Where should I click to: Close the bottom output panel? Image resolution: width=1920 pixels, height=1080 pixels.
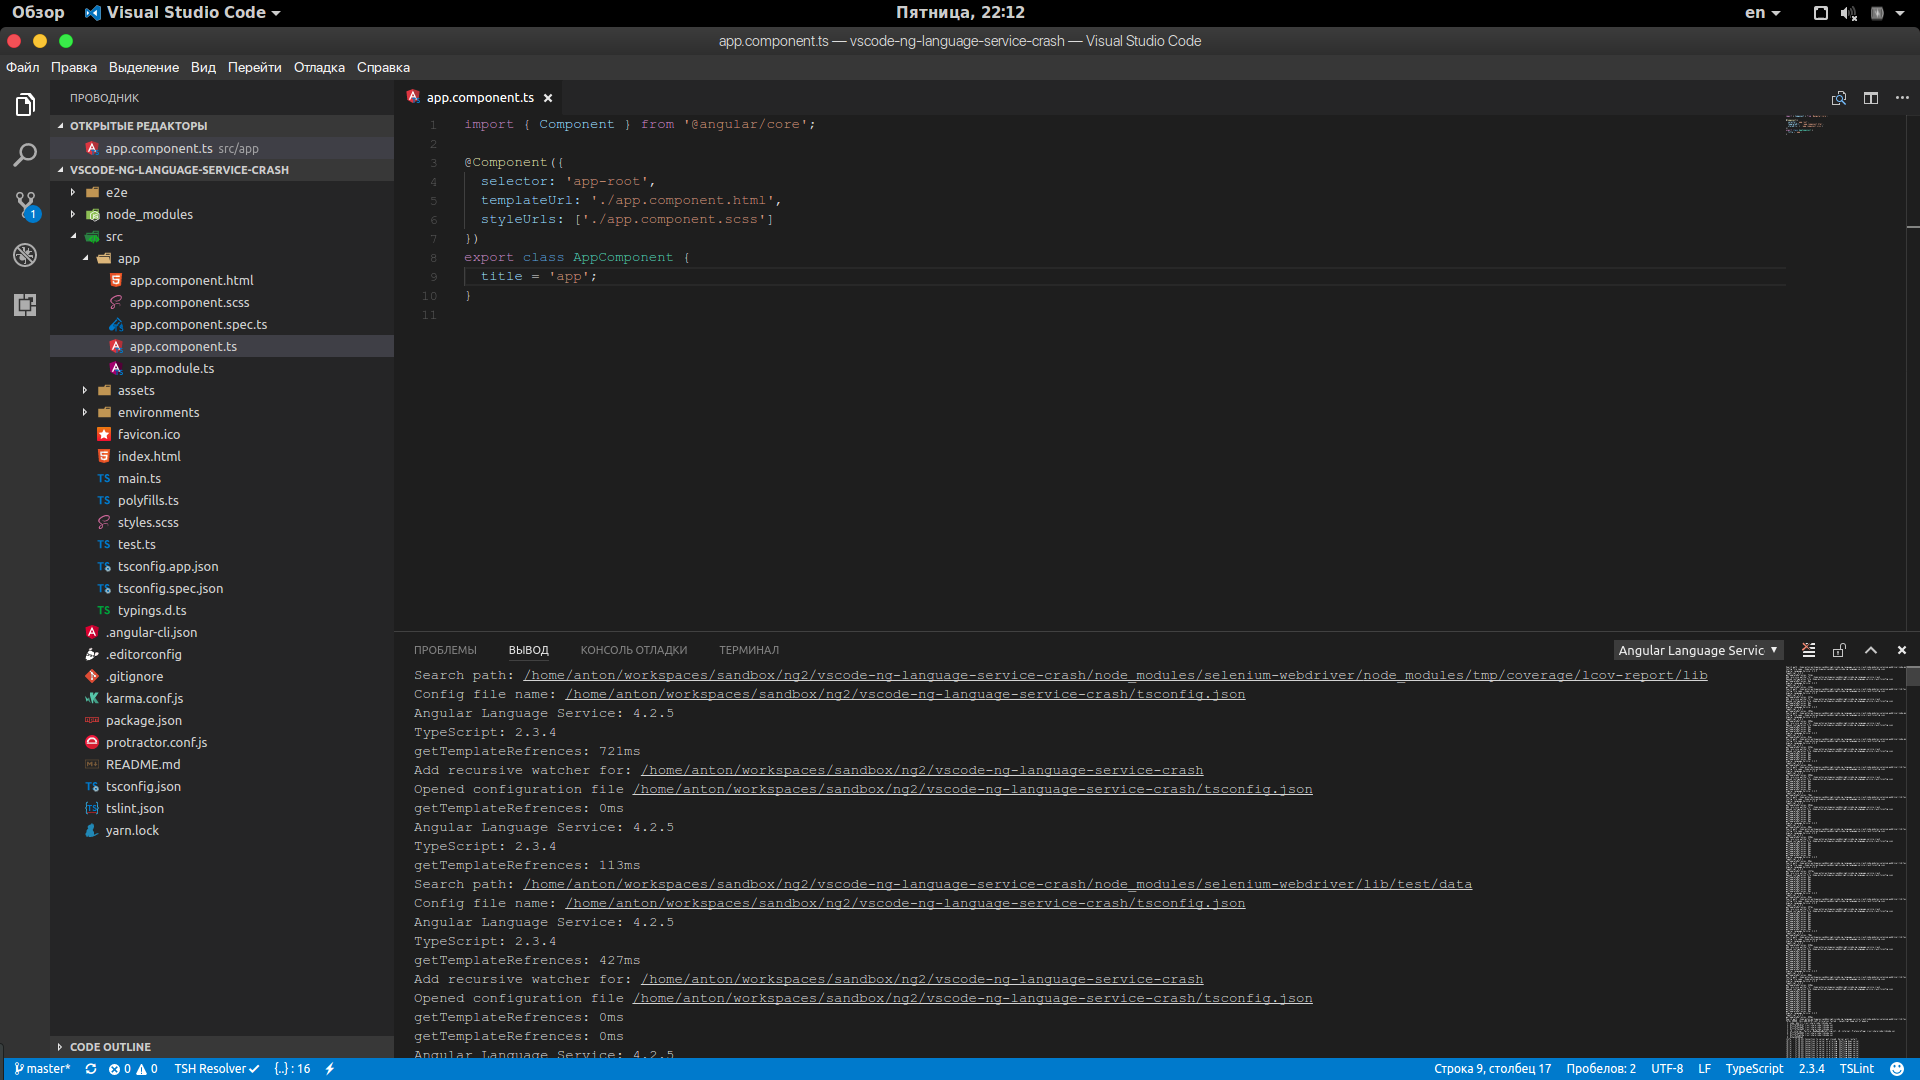(x=1902, y=650)
